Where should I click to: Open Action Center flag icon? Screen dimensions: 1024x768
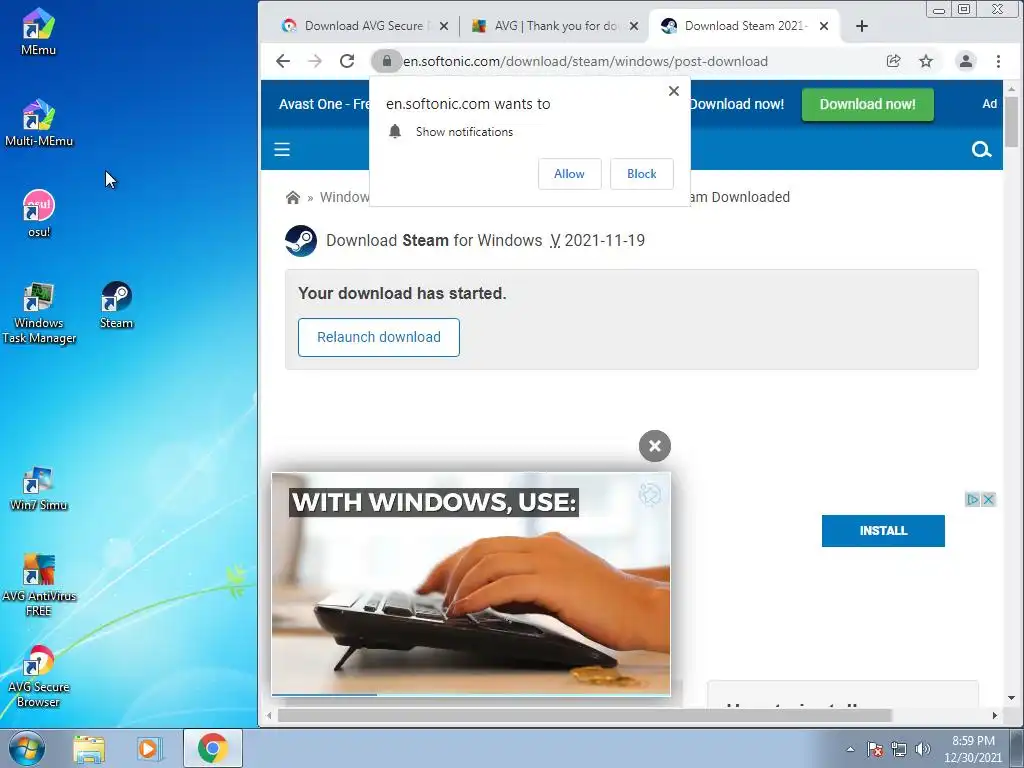coord(875,749)
